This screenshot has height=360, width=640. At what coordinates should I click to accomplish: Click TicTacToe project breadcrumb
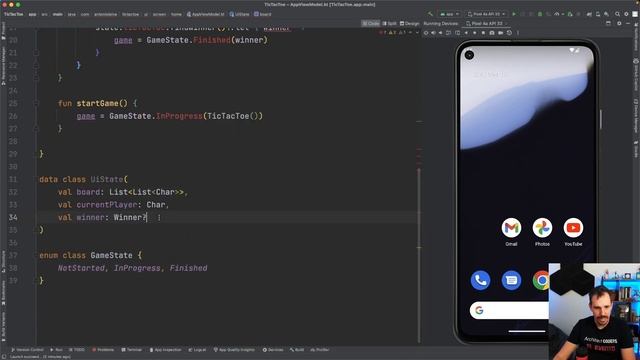pyautogui.click(x=13, y=14)
